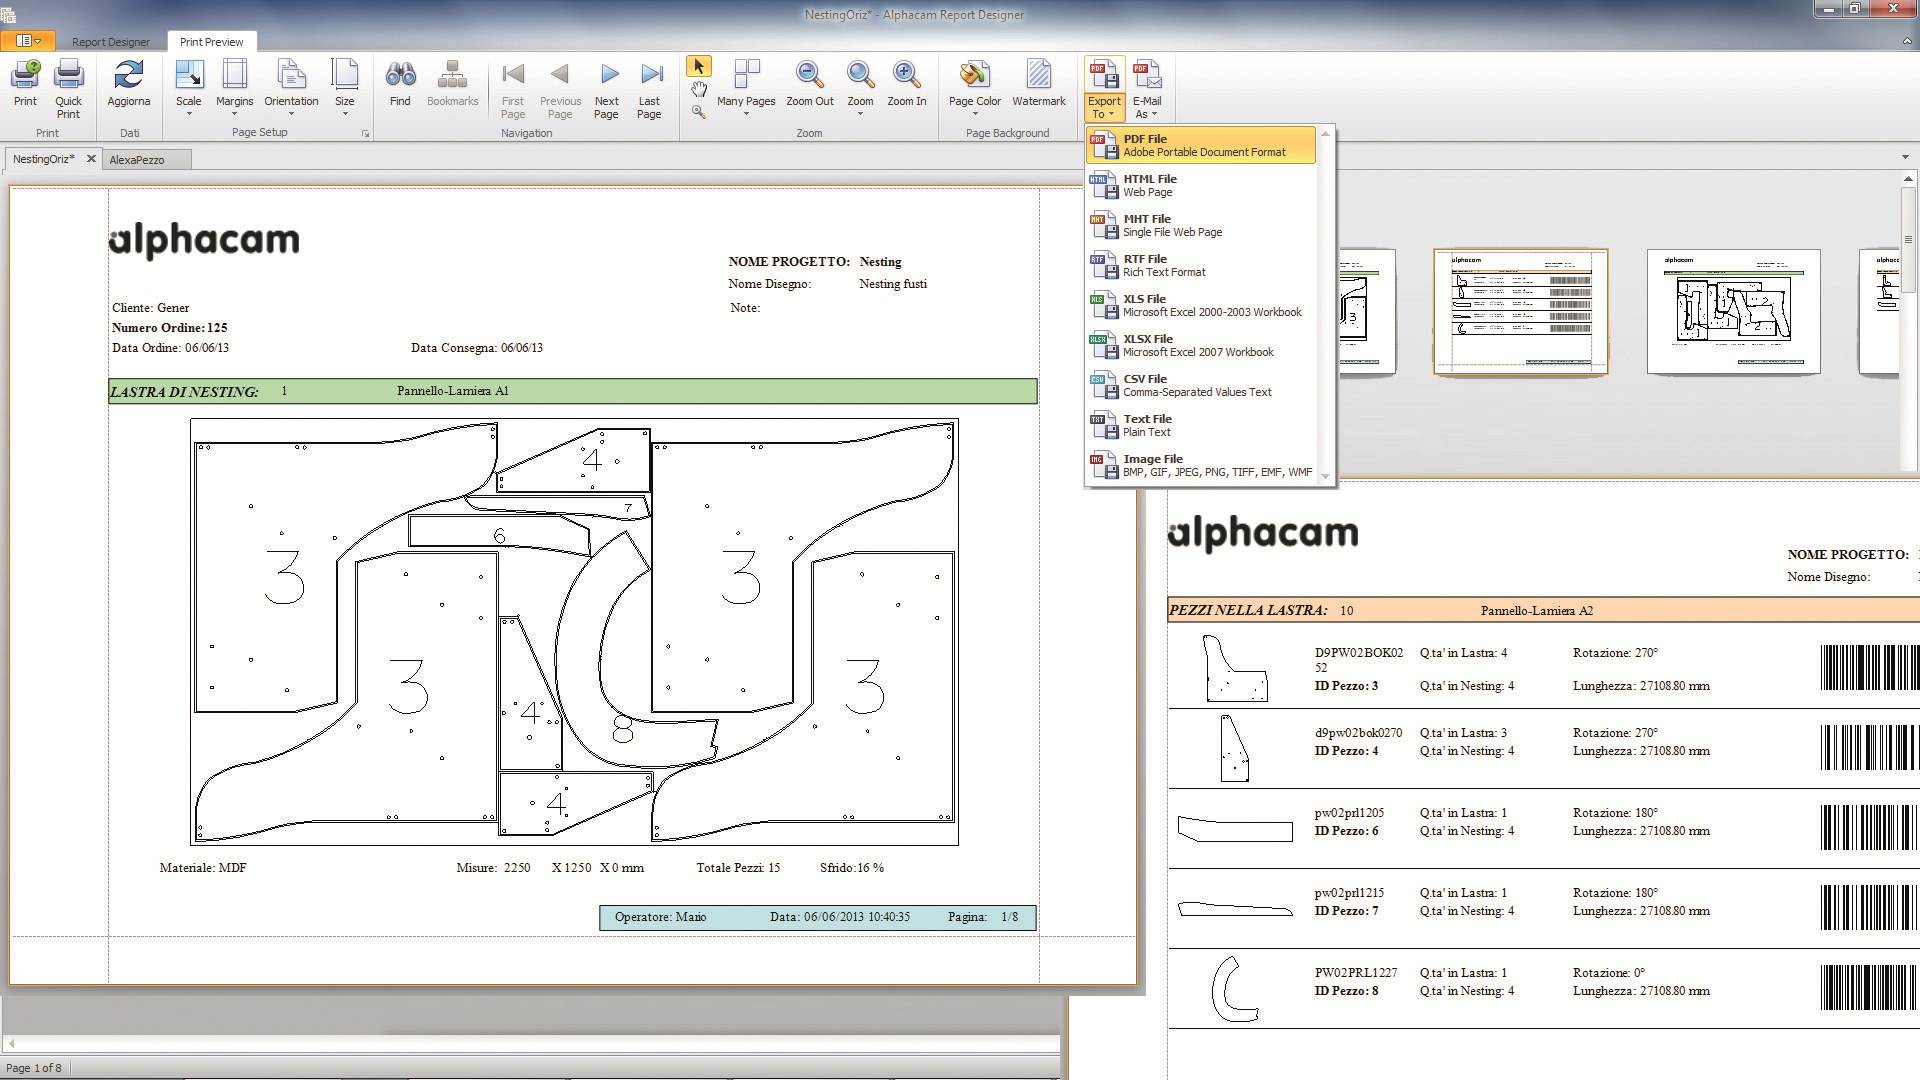Click 'ID Pezzo: 6' label
The height and width of the screenshot is (1080, 1920).
[x=1346, y=831]
